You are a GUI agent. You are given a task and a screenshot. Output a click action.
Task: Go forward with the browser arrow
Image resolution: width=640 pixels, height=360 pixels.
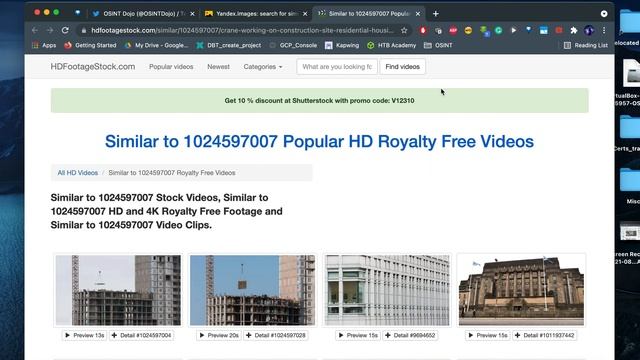click(x=50, y=30)
